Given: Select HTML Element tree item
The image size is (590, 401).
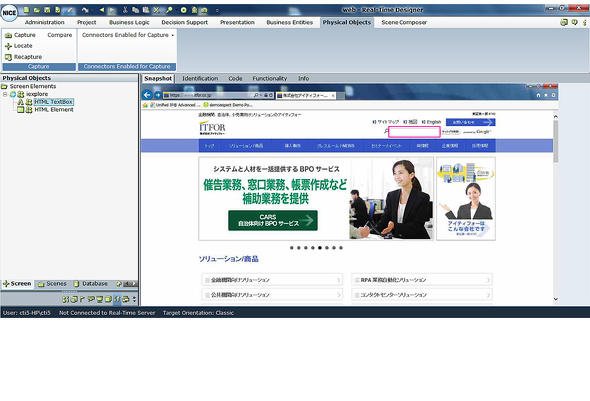Looking at the screenshot, I should (x=54, y=110).
